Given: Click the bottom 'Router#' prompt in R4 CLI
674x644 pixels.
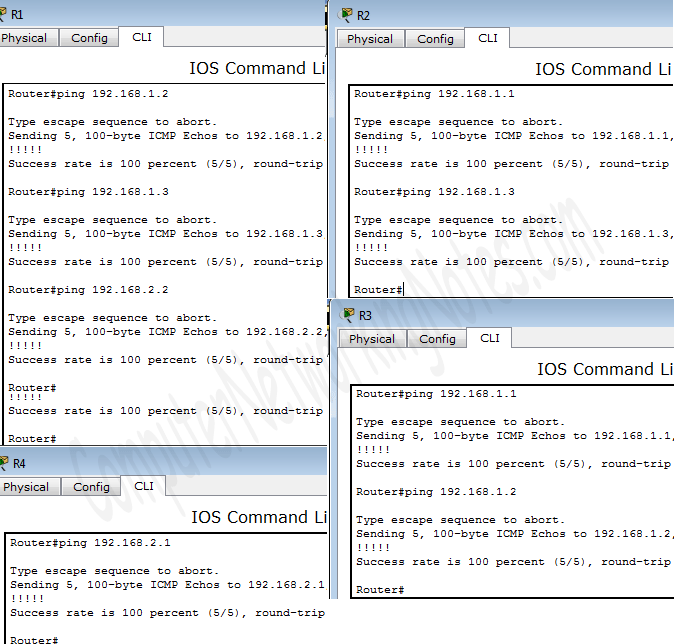Looking at the screenshot, I should (34, 640).
